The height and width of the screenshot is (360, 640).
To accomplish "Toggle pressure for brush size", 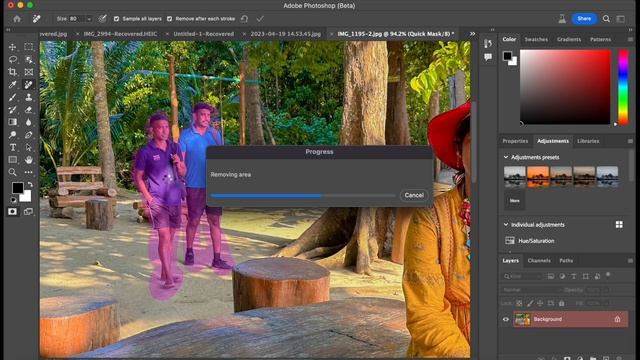I will 102,19.
